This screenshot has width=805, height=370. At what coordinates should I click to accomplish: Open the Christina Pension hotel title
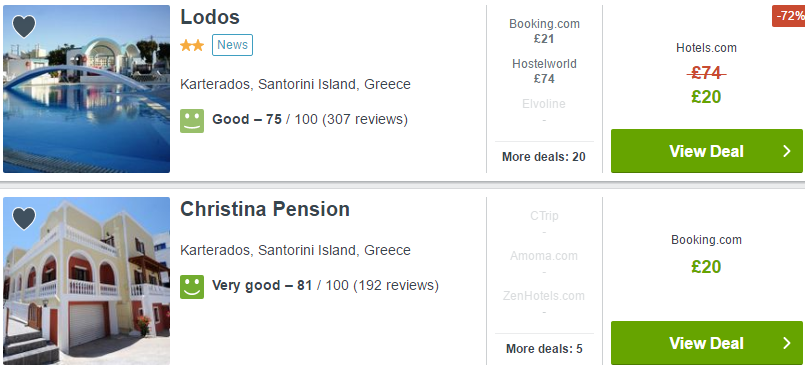click(x=265, y=209)
